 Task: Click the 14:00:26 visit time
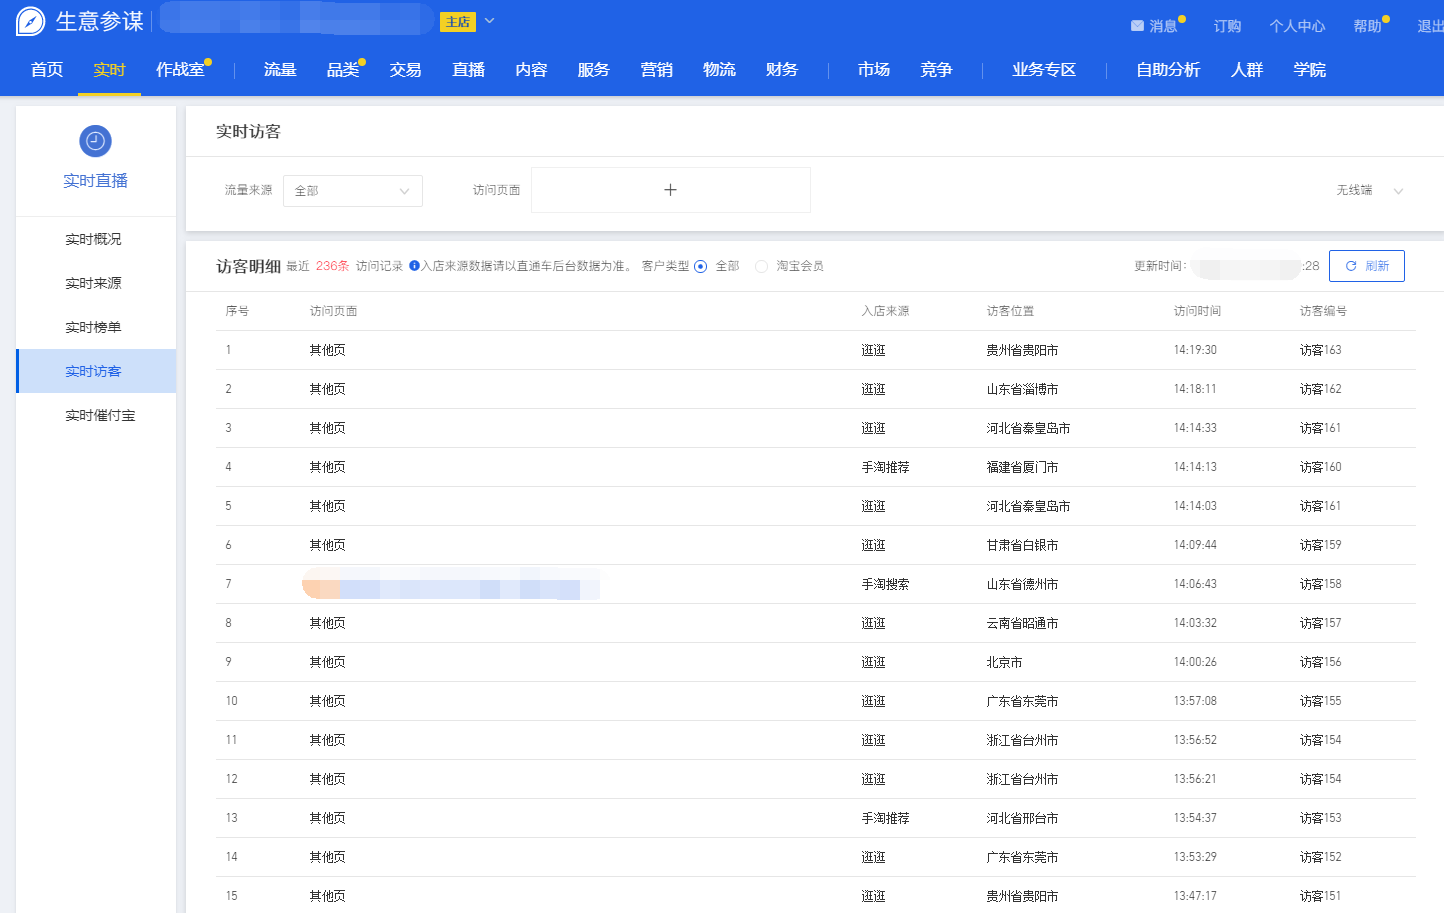(x=1195, y=662)
